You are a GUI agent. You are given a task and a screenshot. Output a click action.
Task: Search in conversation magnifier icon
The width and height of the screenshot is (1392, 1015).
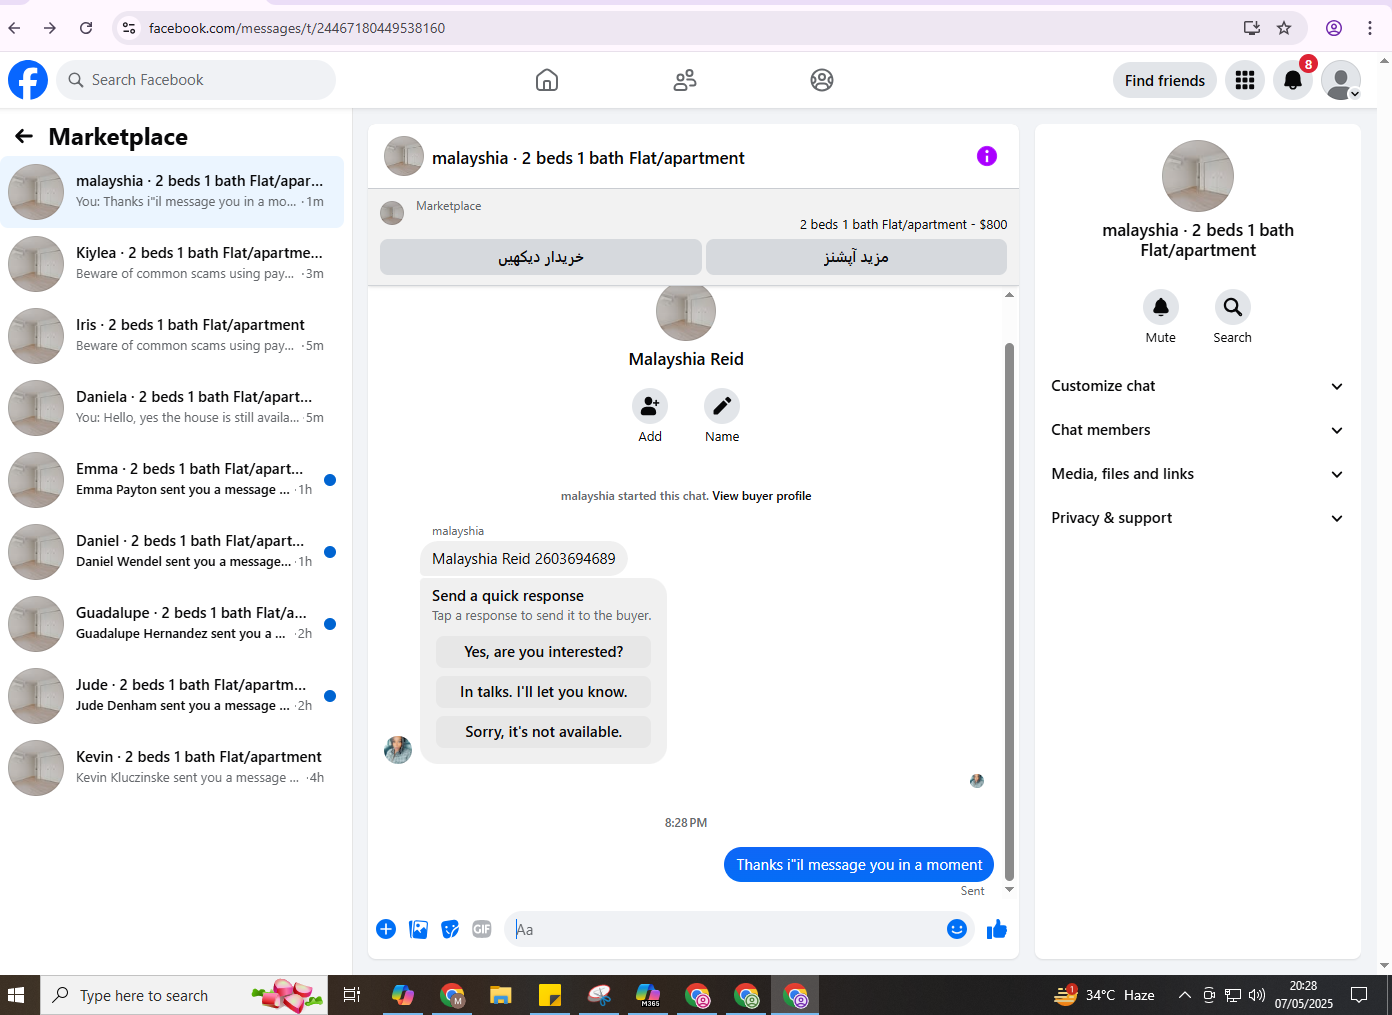tap(1233, 307)
